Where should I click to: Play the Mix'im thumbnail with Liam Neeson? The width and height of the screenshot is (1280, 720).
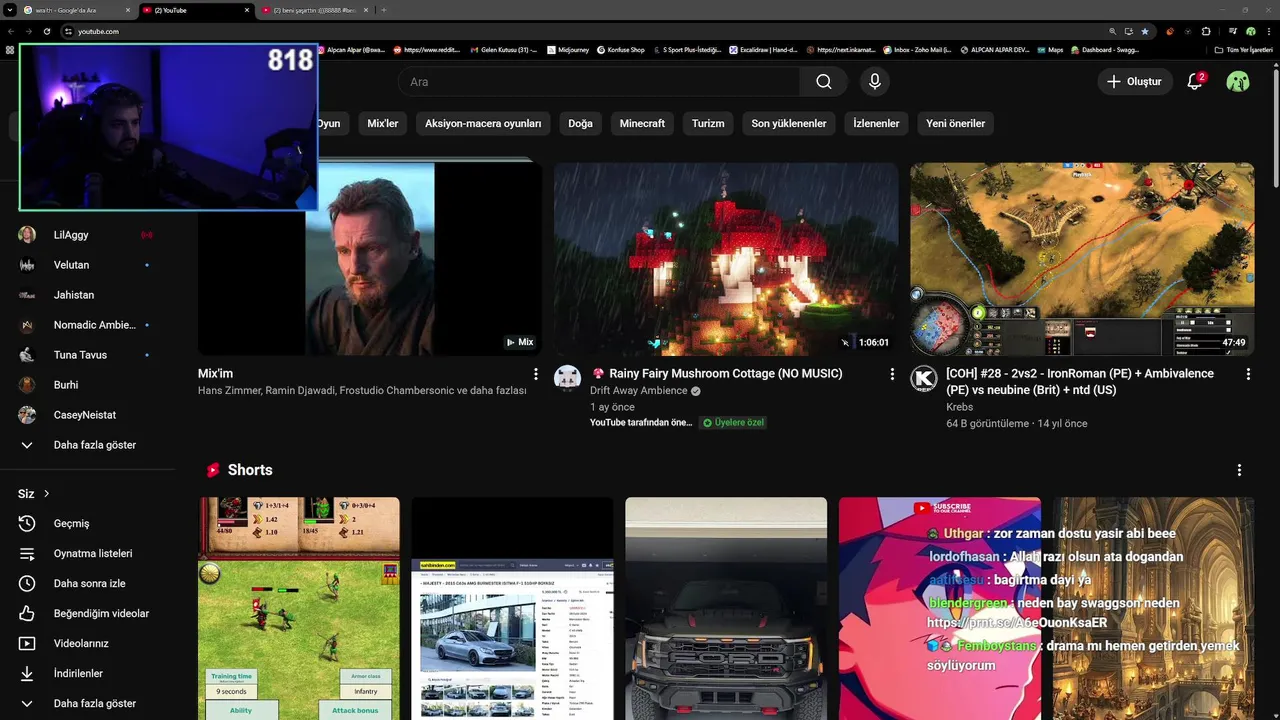(370, 259)
